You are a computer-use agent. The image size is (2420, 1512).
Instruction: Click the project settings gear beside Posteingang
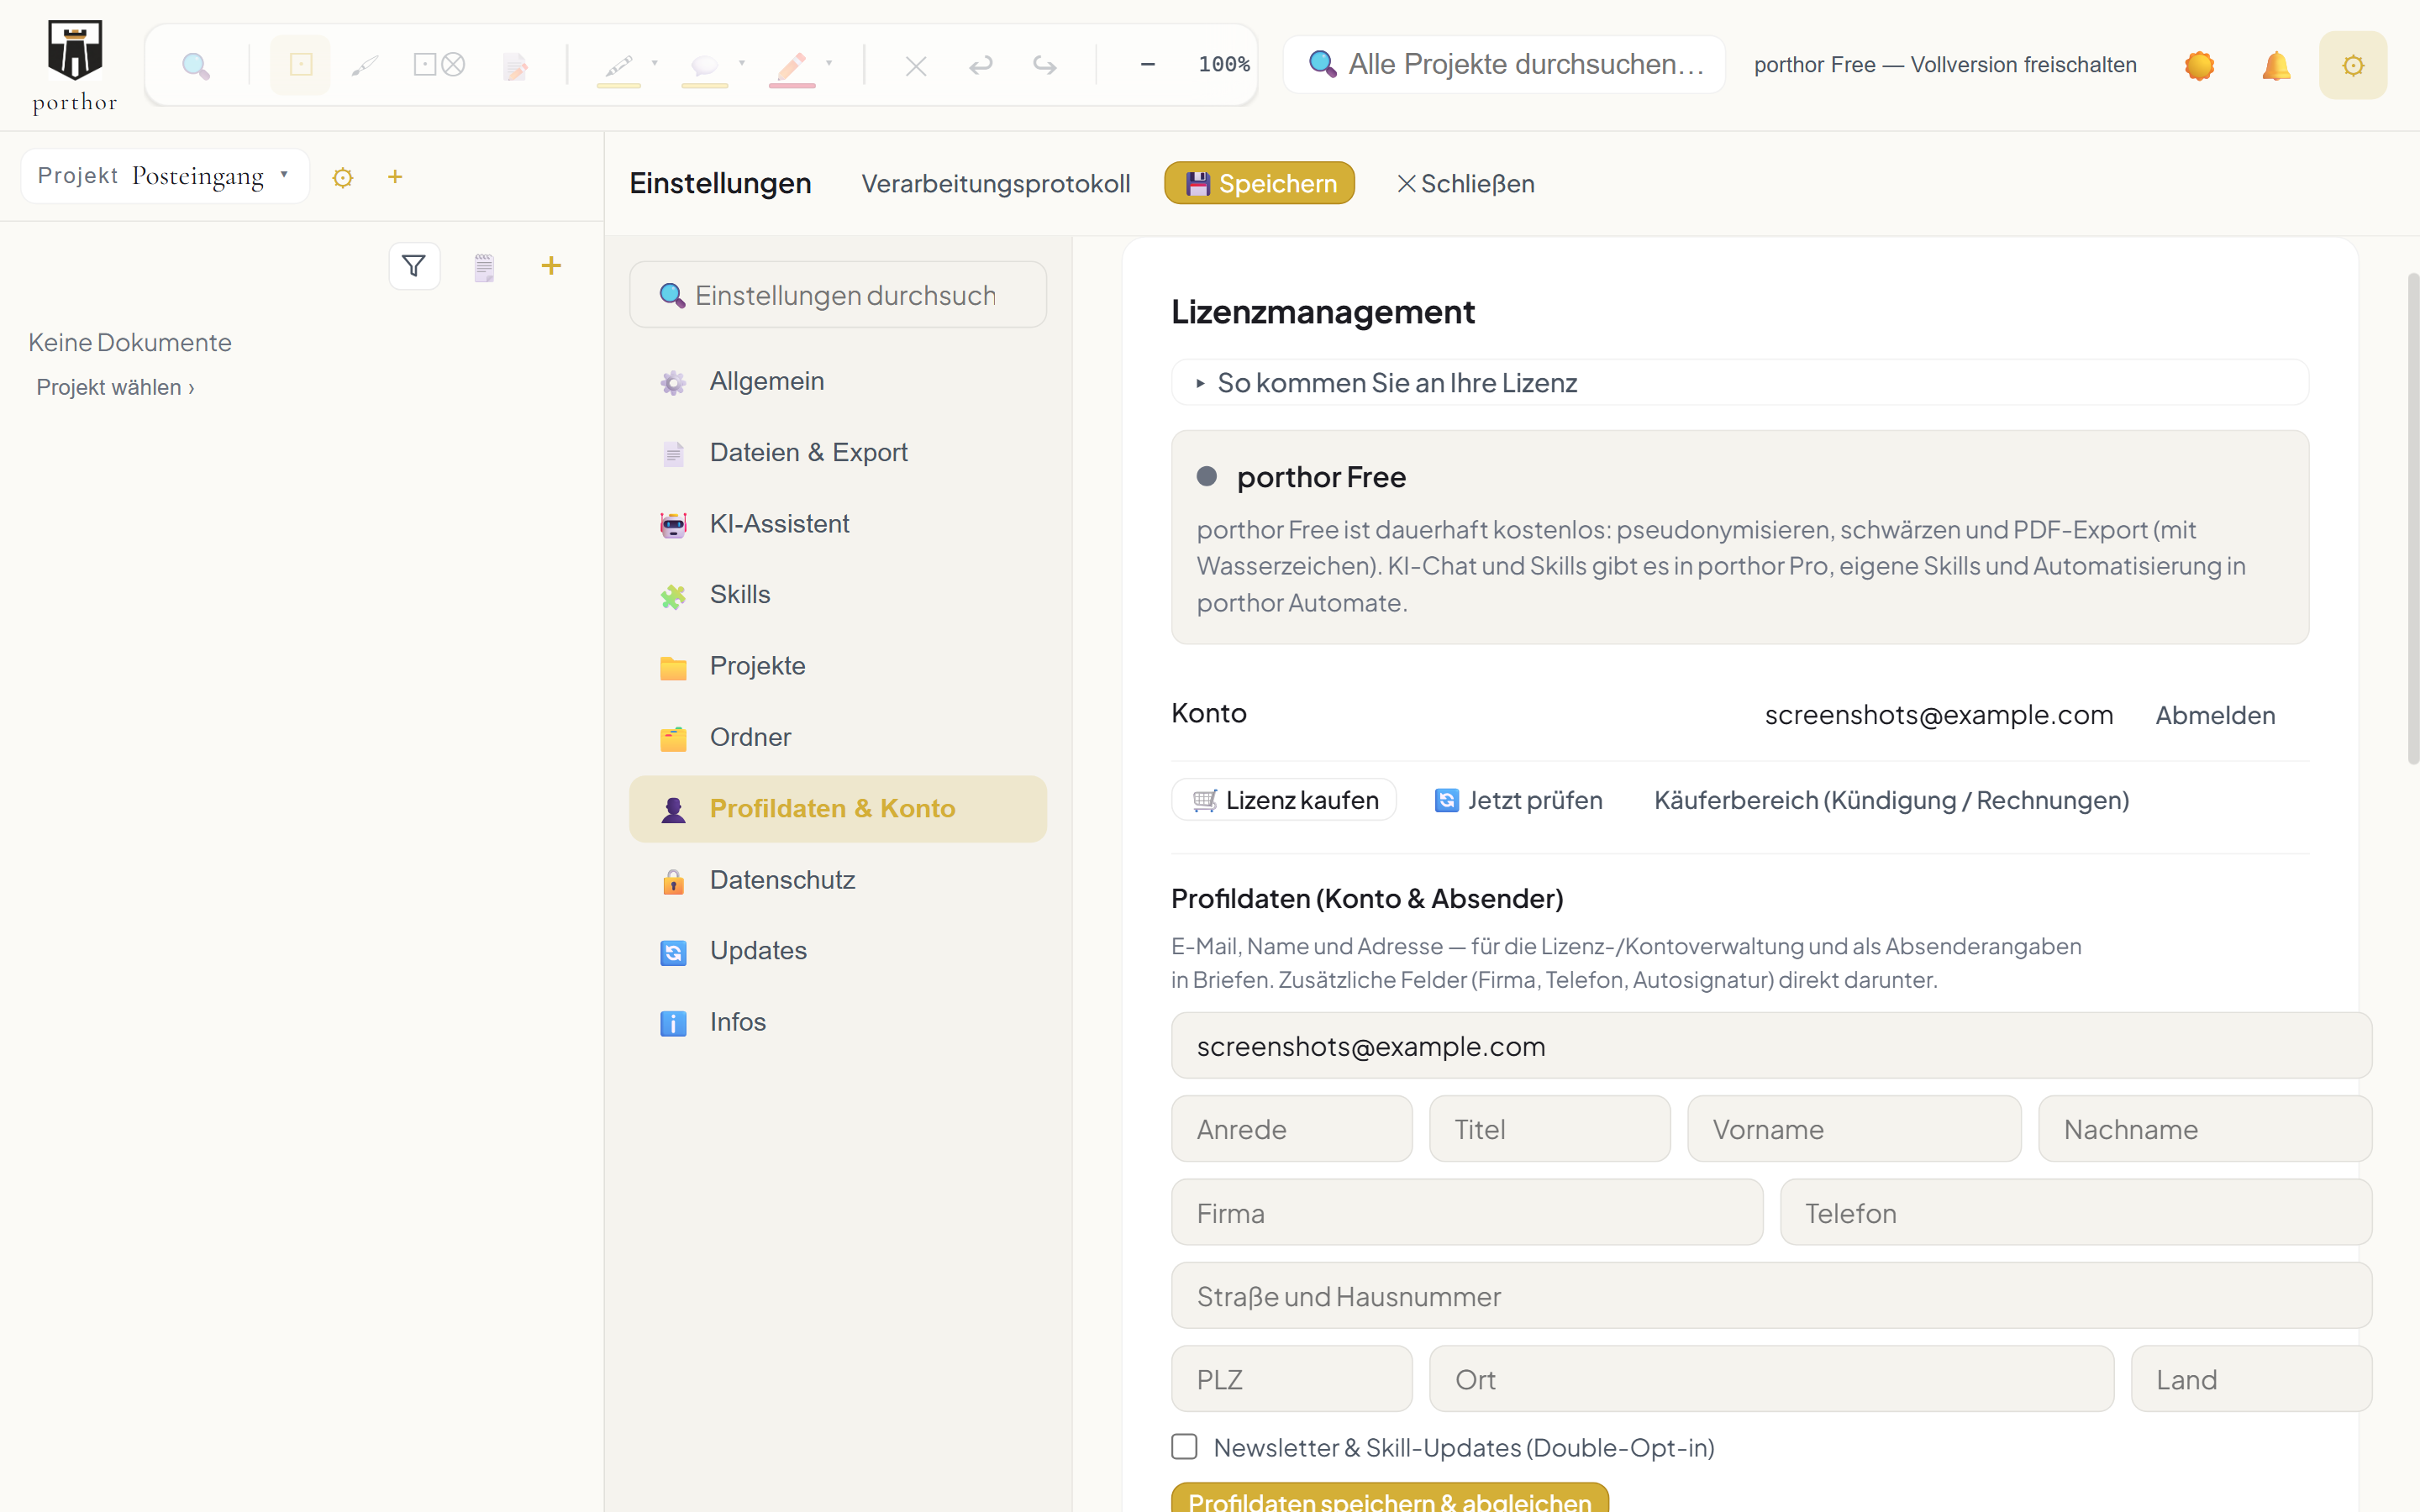coord(343,178)
